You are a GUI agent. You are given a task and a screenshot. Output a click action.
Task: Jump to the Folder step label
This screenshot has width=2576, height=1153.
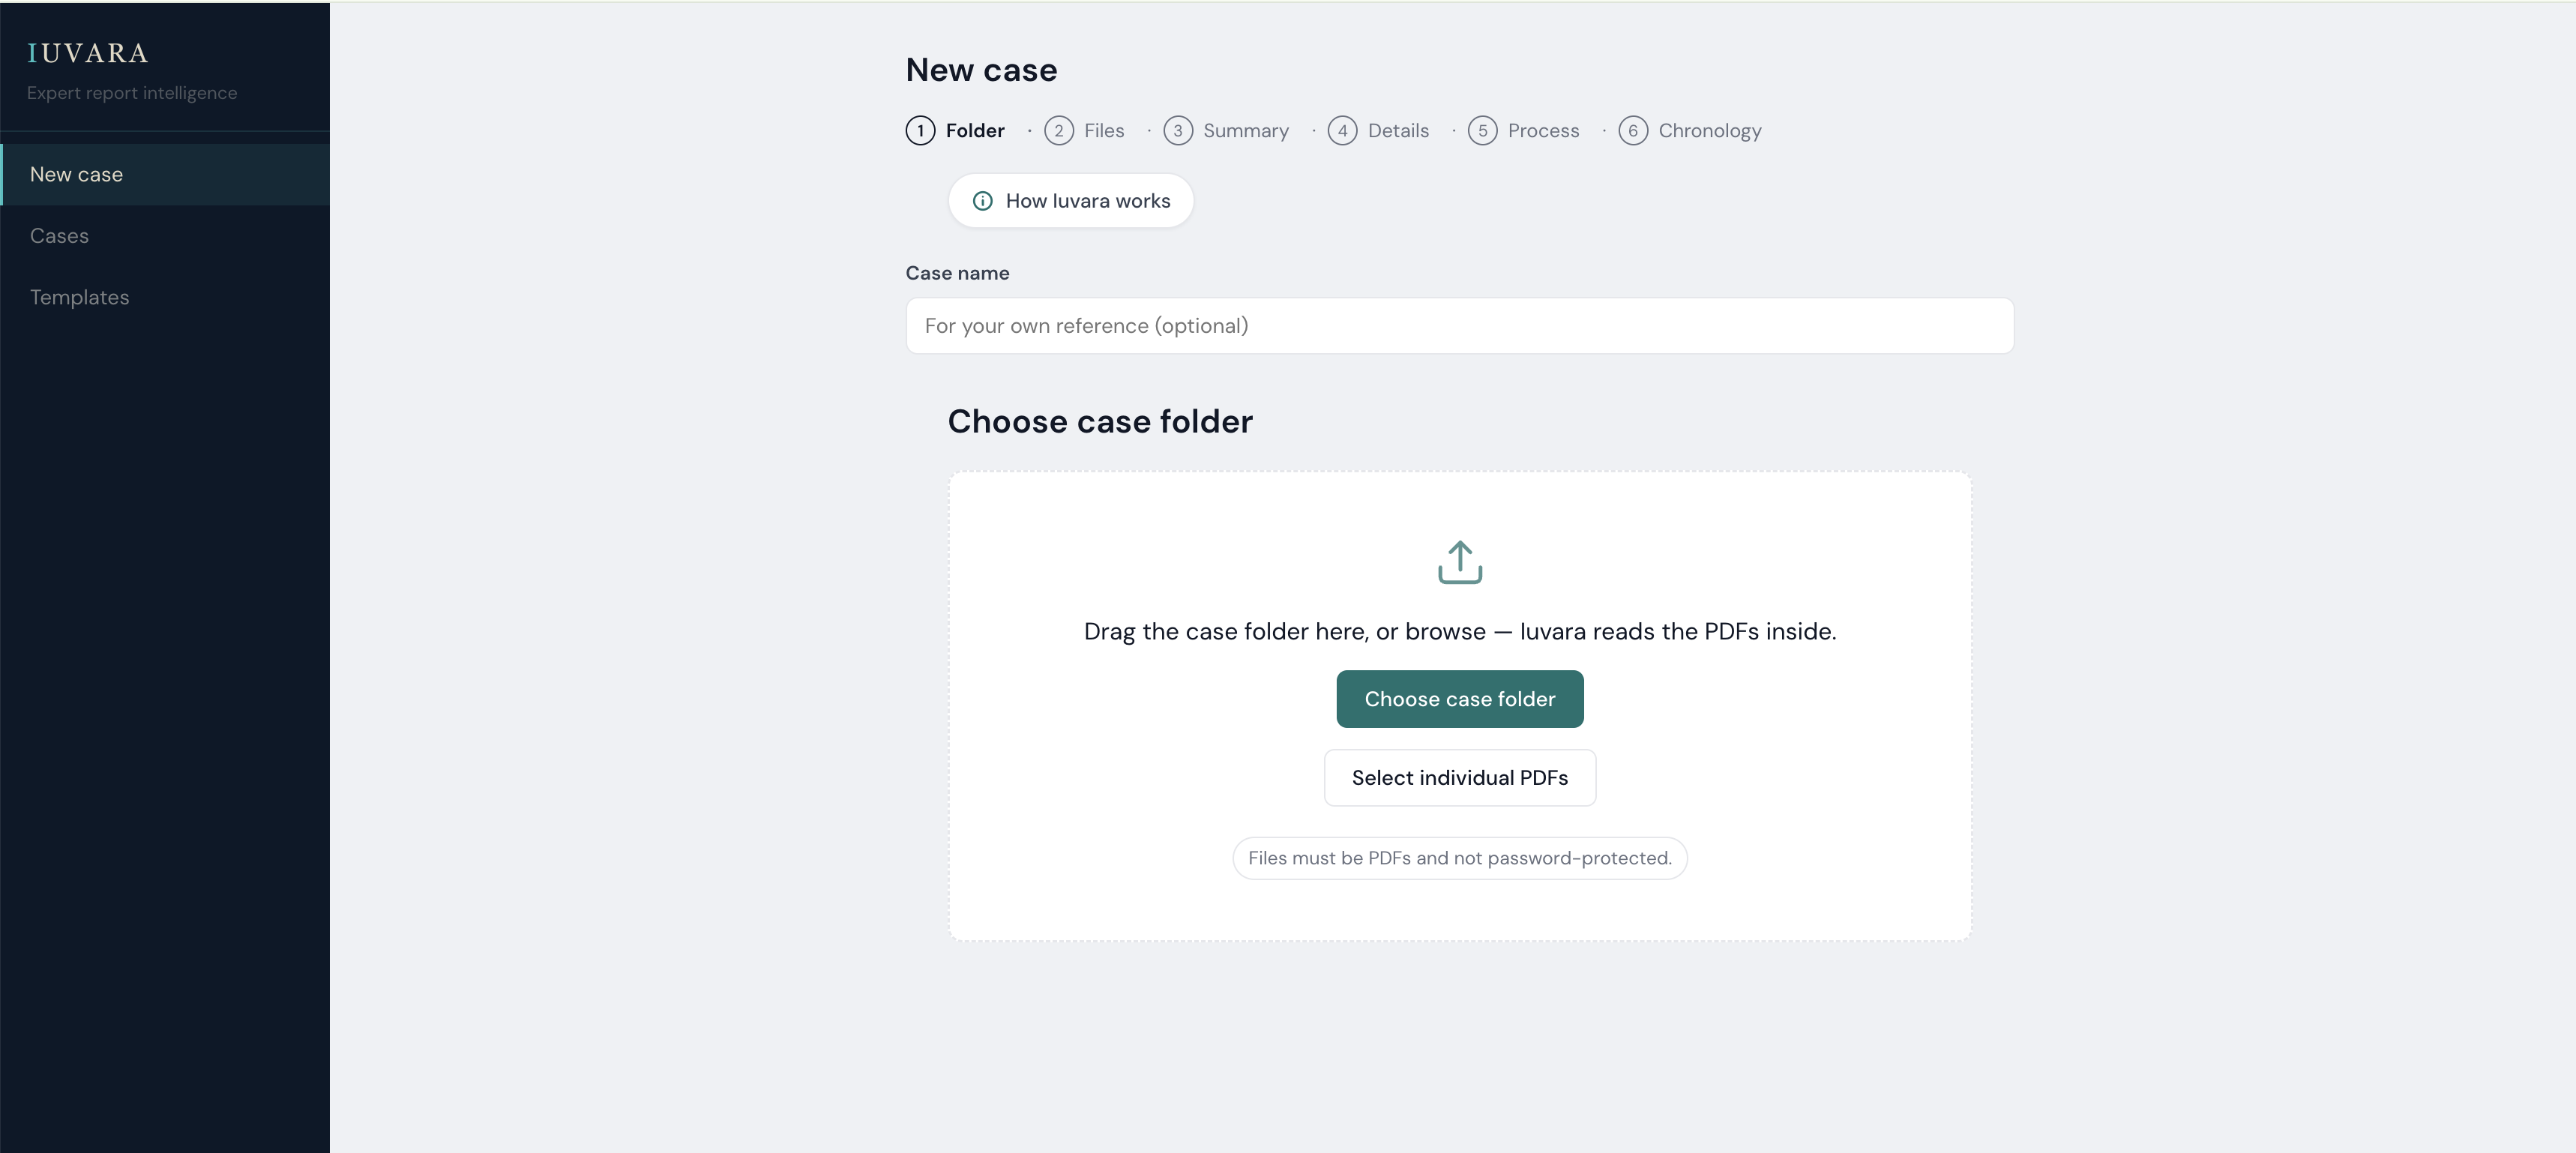pyautogui.click(x=975, y=131)
